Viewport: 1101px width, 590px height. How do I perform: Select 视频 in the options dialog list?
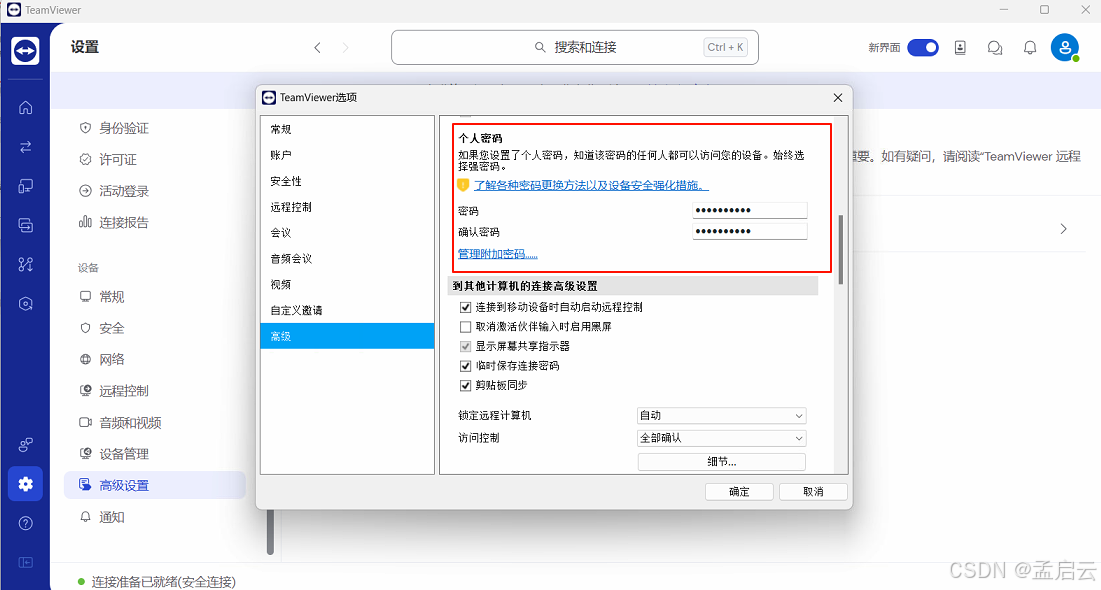coord(347,284)
